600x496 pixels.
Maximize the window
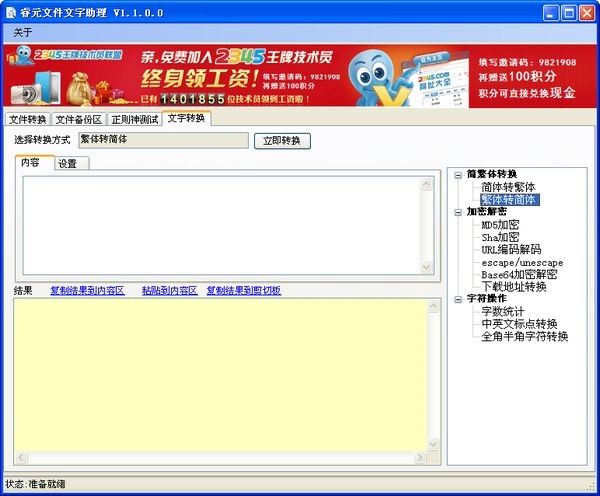pos(569,13)
